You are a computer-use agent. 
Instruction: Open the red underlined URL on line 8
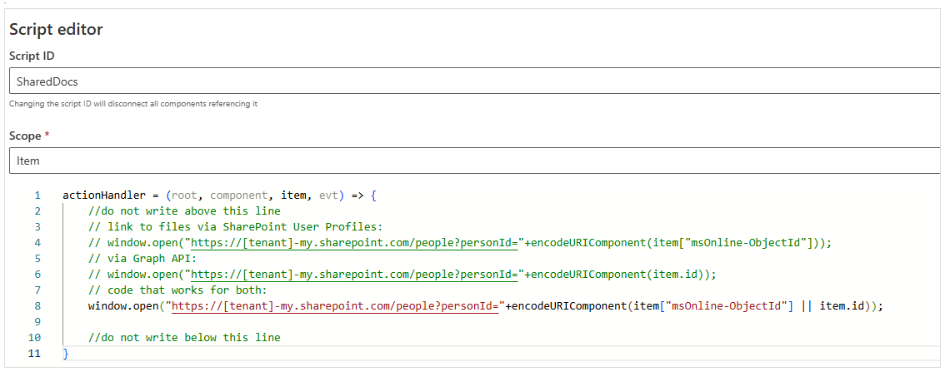pos(336,306)
